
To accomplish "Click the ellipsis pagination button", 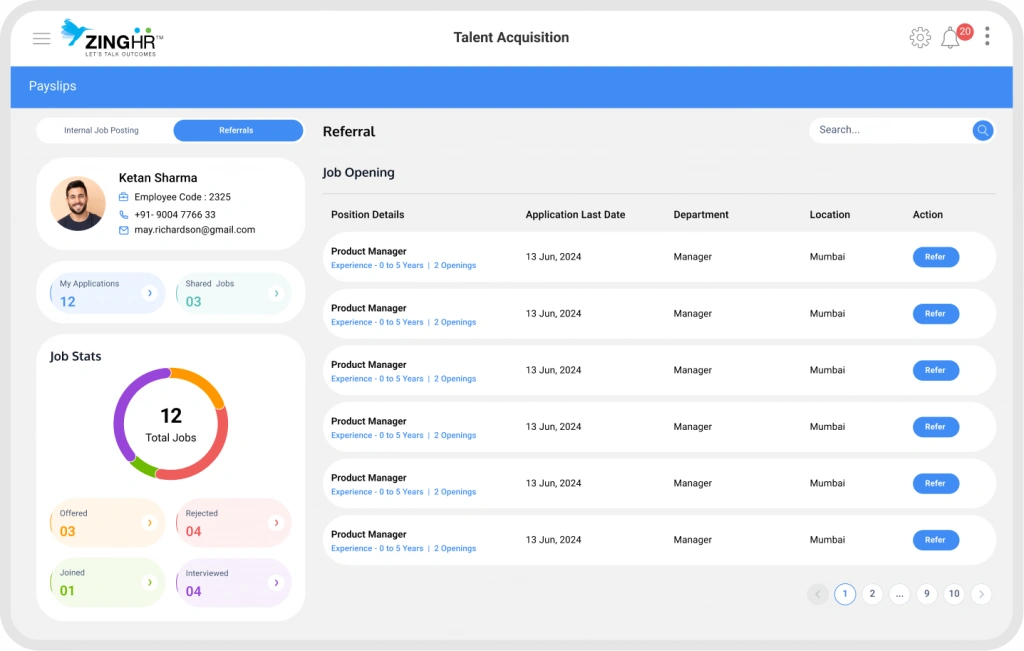I will [x=899, y=594].
